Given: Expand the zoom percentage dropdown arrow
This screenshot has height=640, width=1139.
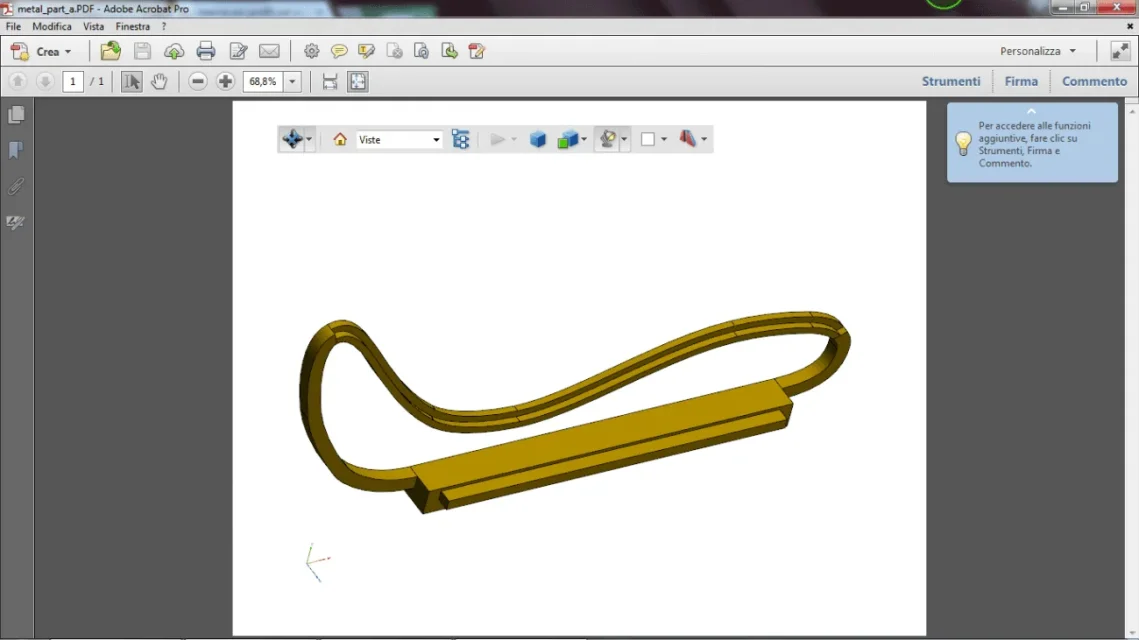Looking at the screenshot, I should tap(292, 81).
